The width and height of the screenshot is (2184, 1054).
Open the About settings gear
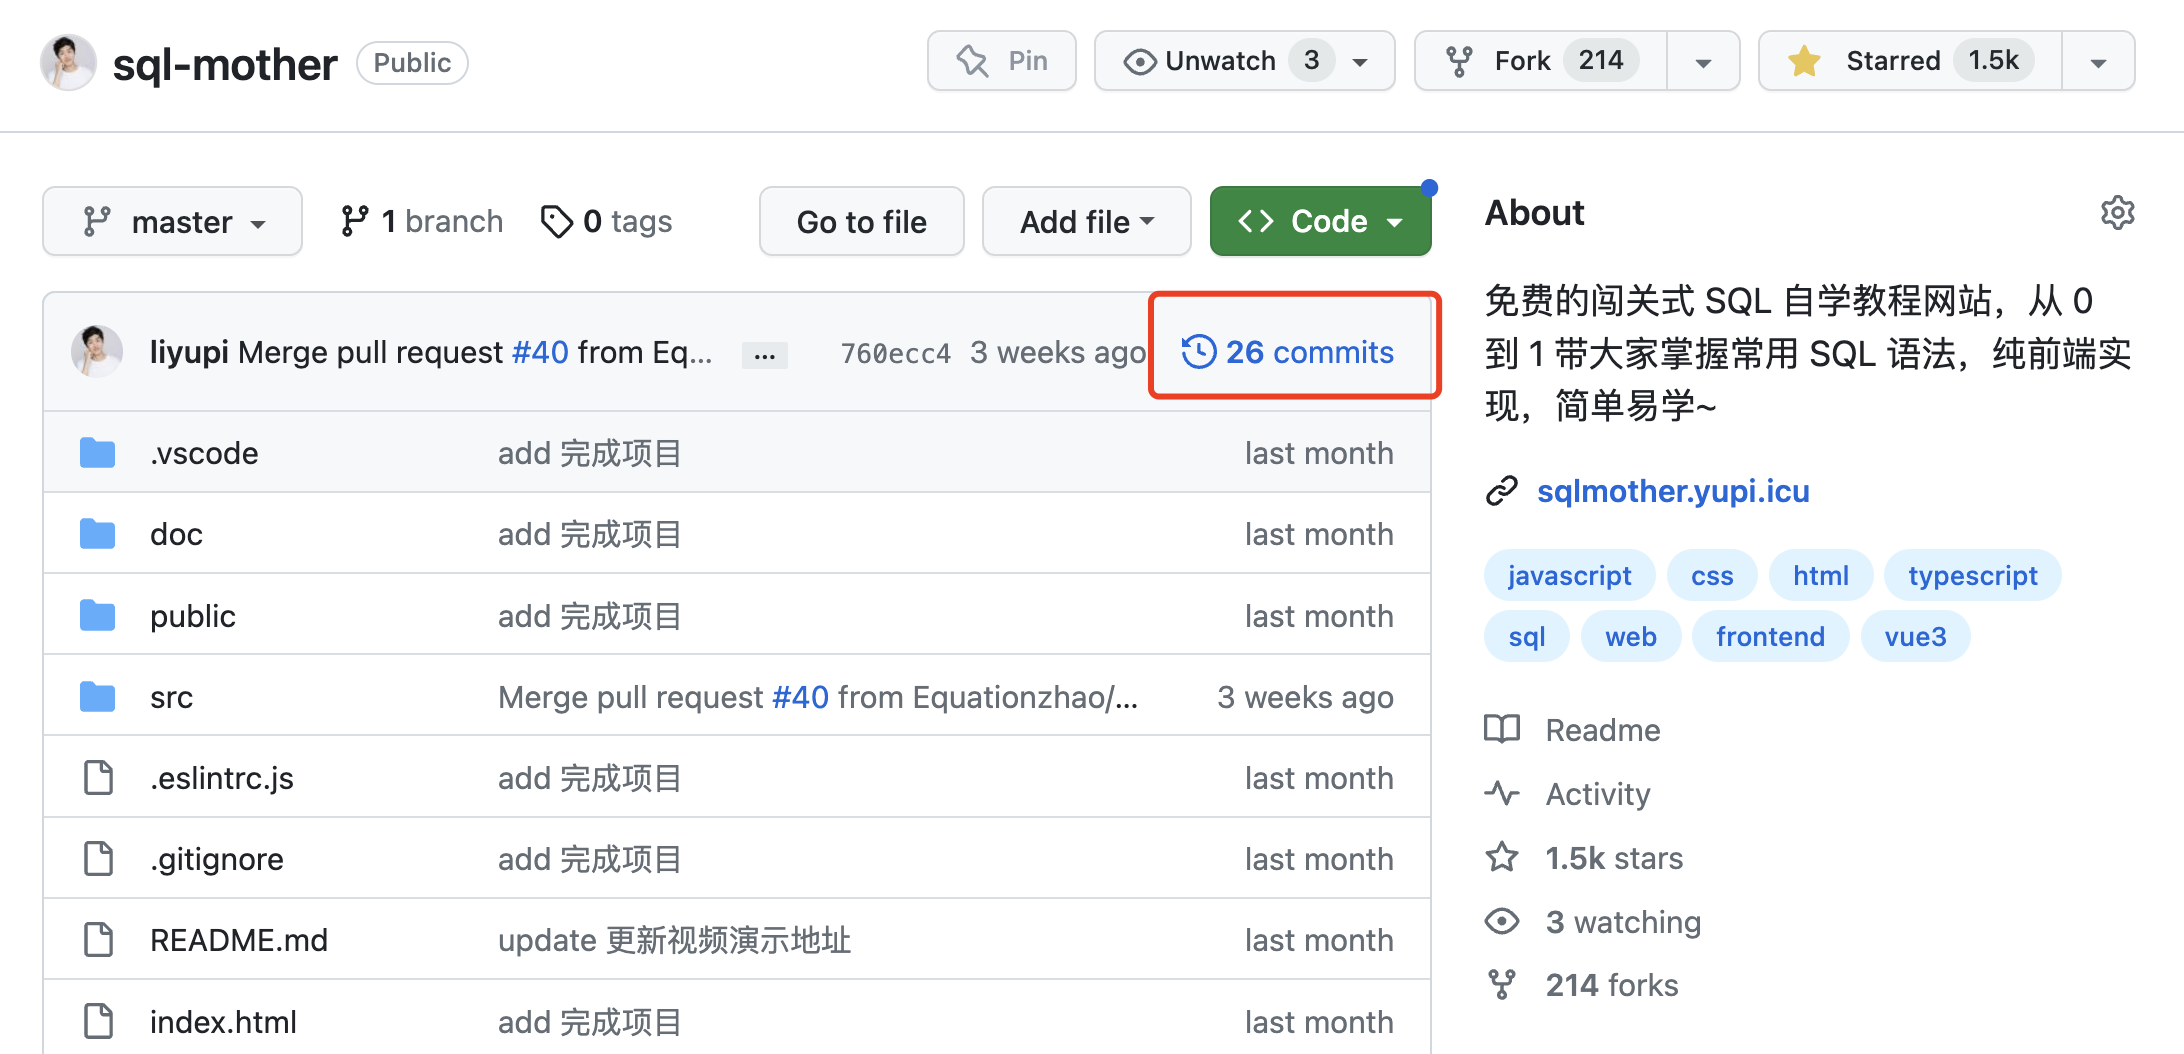pos(2117,213)
